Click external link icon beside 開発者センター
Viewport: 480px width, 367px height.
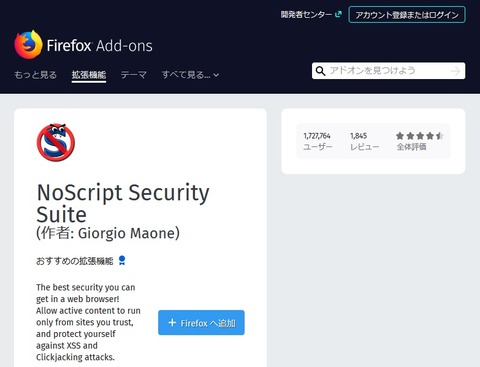tap(338, 14)
